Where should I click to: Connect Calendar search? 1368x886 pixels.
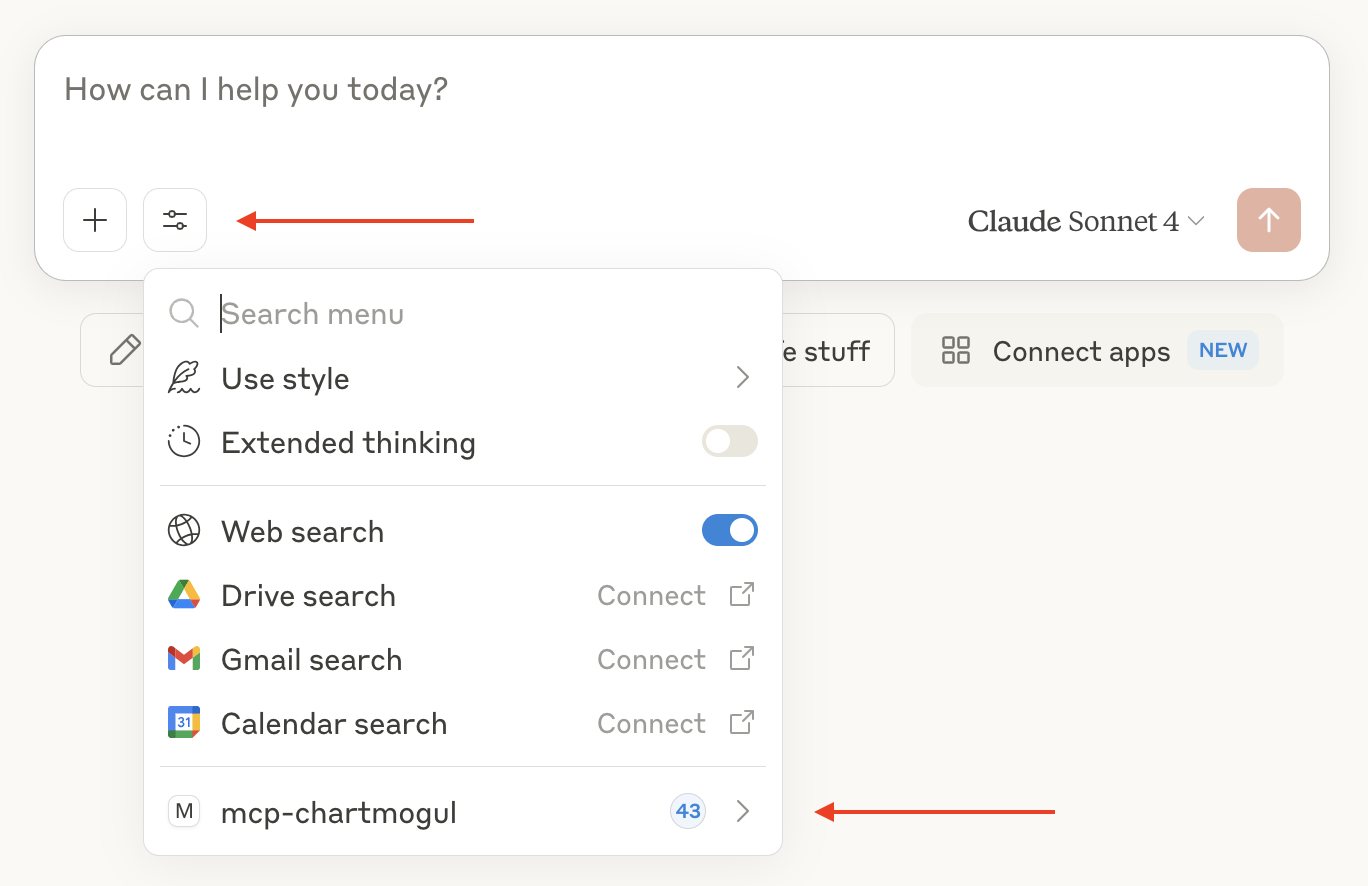651,724
